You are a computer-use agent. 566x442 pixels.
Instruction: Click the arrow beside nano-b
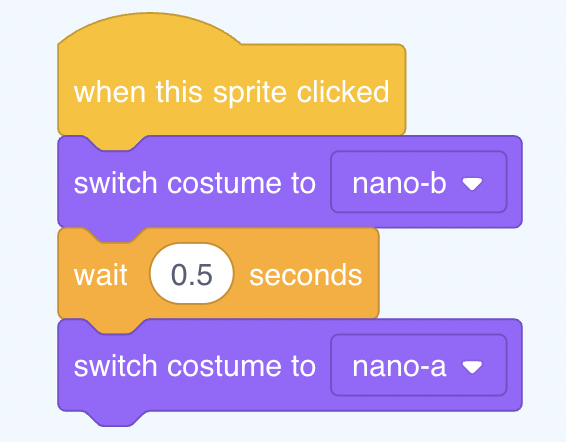click(472, 184)
